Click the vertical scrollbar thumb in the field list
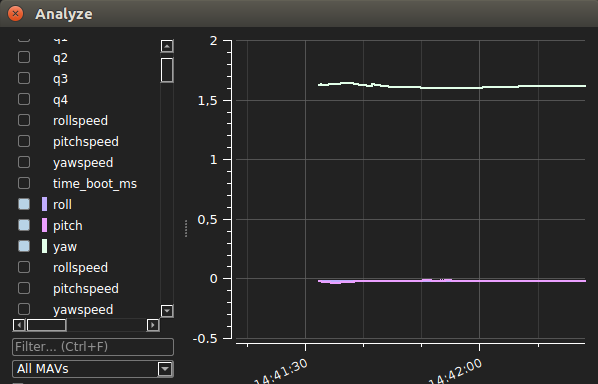The height and width of the screenshot is (384, 598). coord(167,70)
